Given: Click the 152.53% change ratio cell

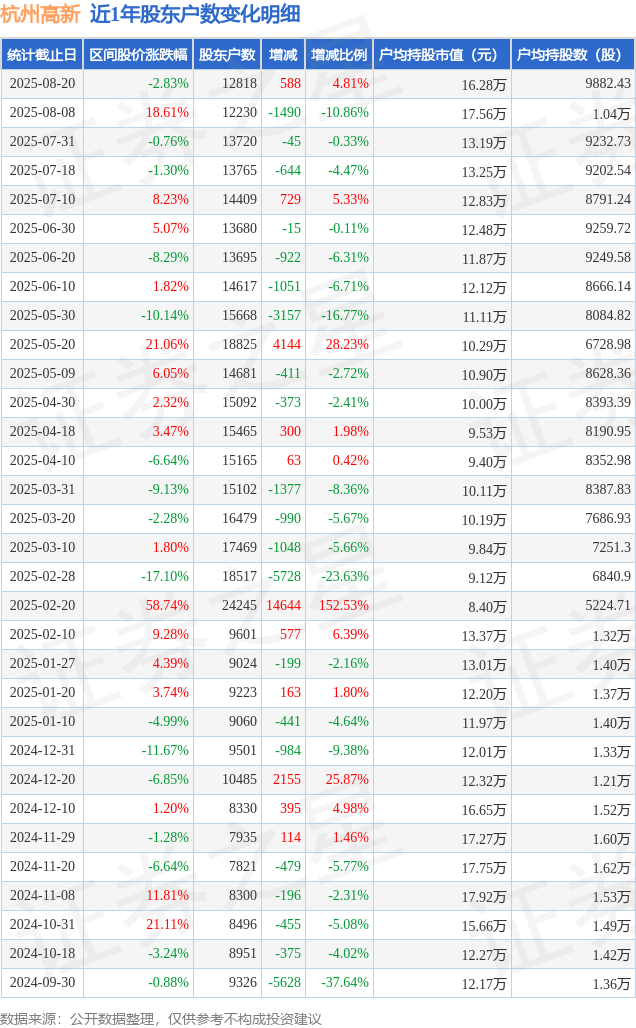Looking at the screenshot, I should [344, 606].
